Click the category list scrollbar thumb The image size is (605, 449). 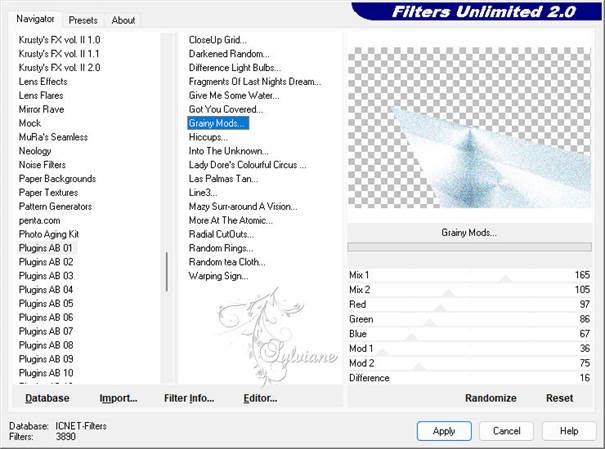pyautogui.click(x=167, y=272)
